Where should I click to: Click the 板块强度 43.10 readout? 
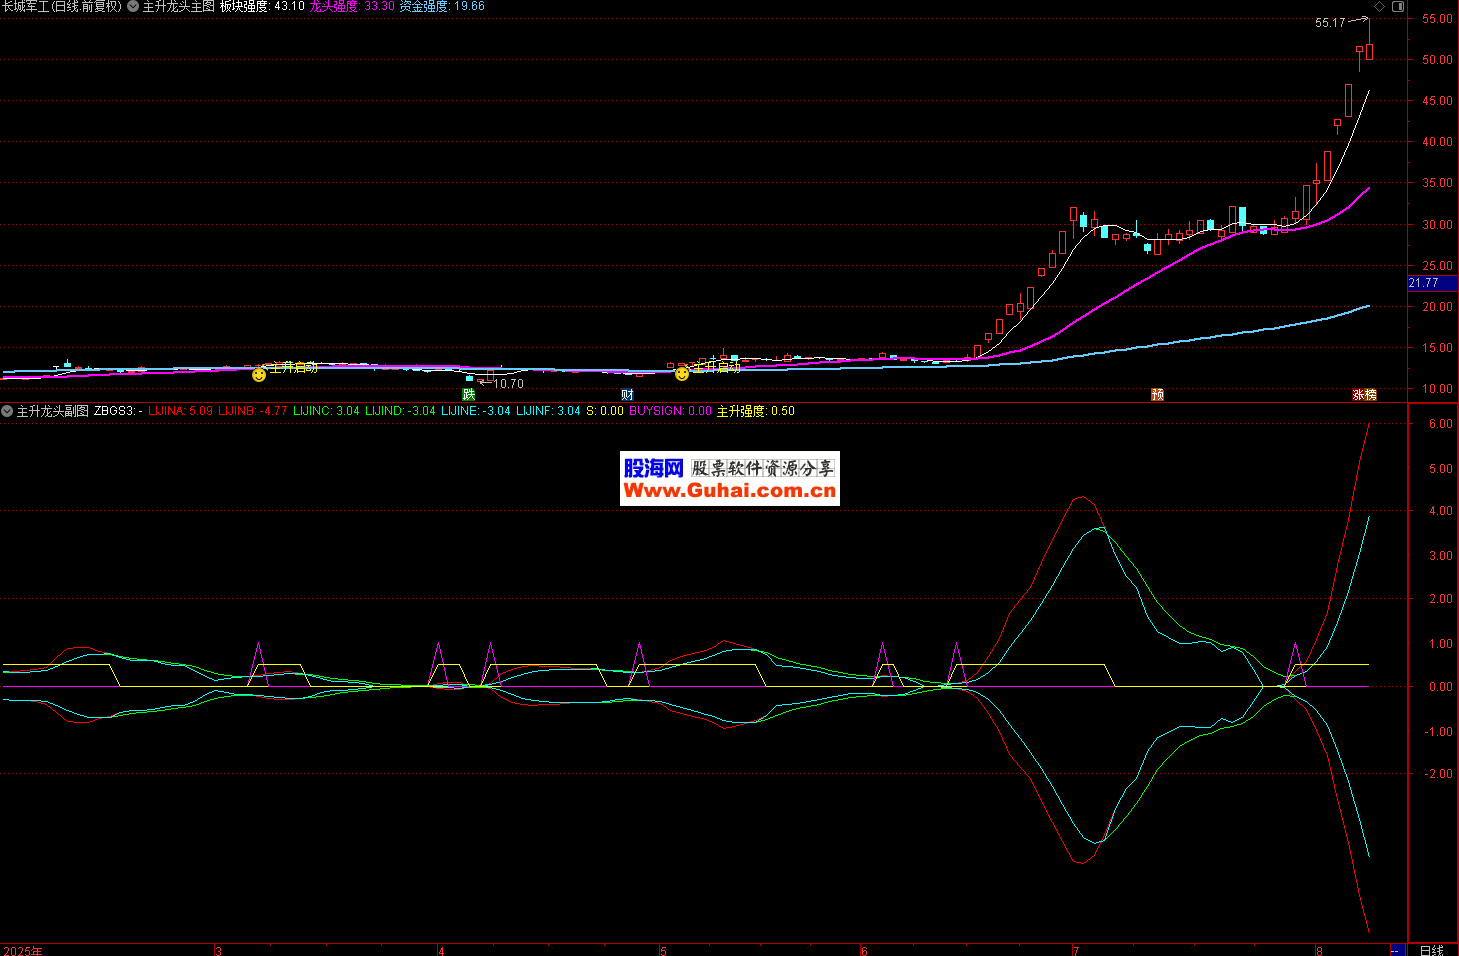point(262,6)
